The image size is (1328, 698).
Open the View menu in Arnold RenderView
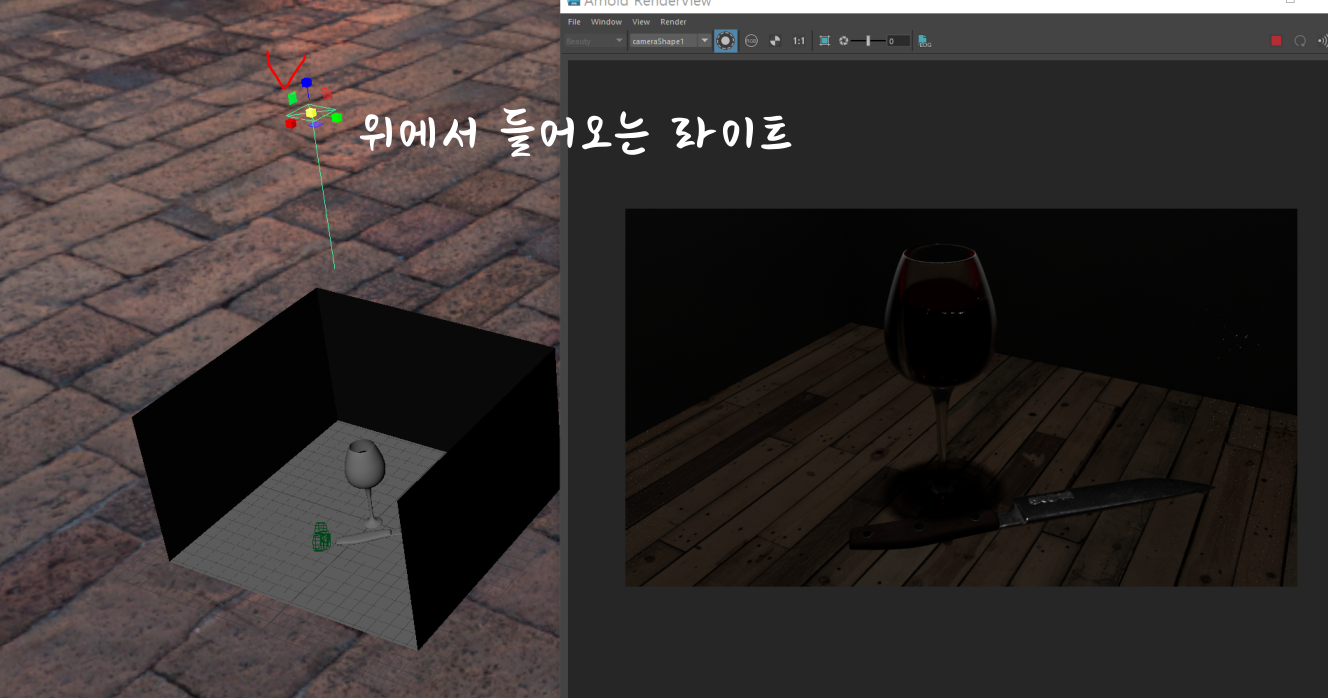[x=641, y=22]
